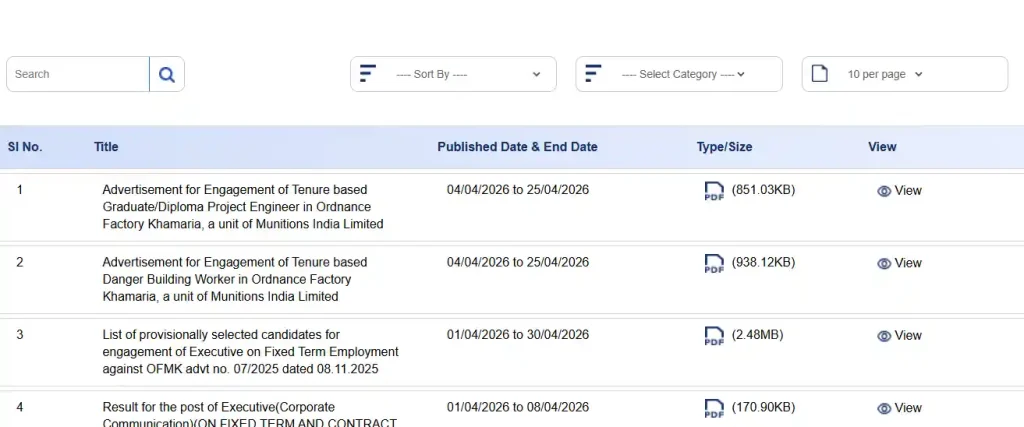Open PDF icon for Danger Building Worker advertisement

coord(714,263)
